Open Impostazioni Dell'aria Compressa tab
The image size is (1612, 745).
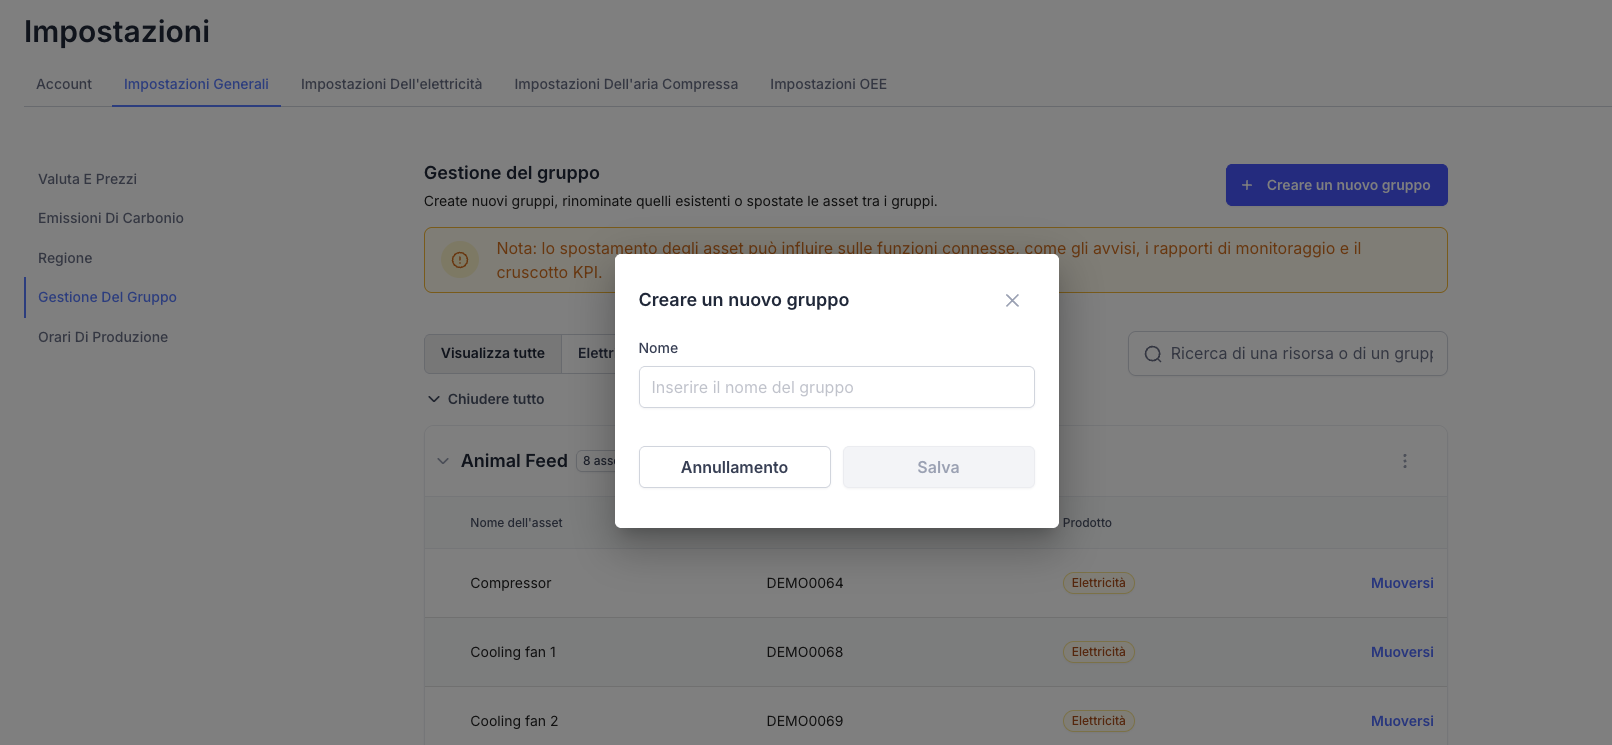(x=626, y=84)
